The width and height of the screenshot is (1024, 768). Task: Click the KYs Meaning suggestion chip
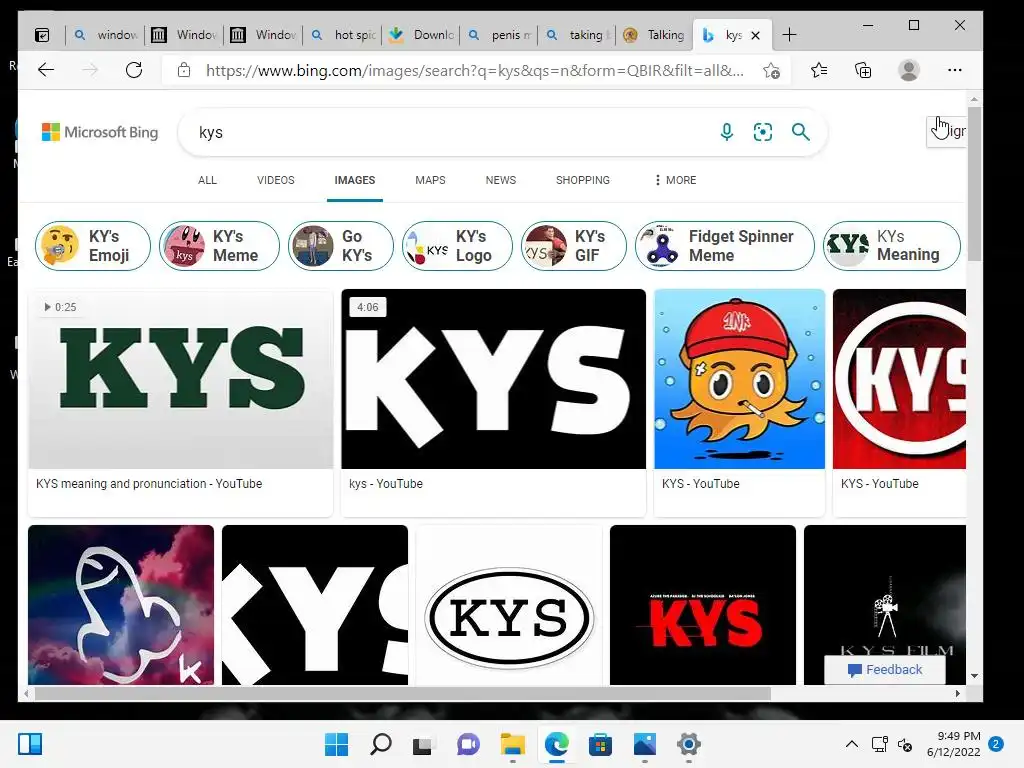892,246
